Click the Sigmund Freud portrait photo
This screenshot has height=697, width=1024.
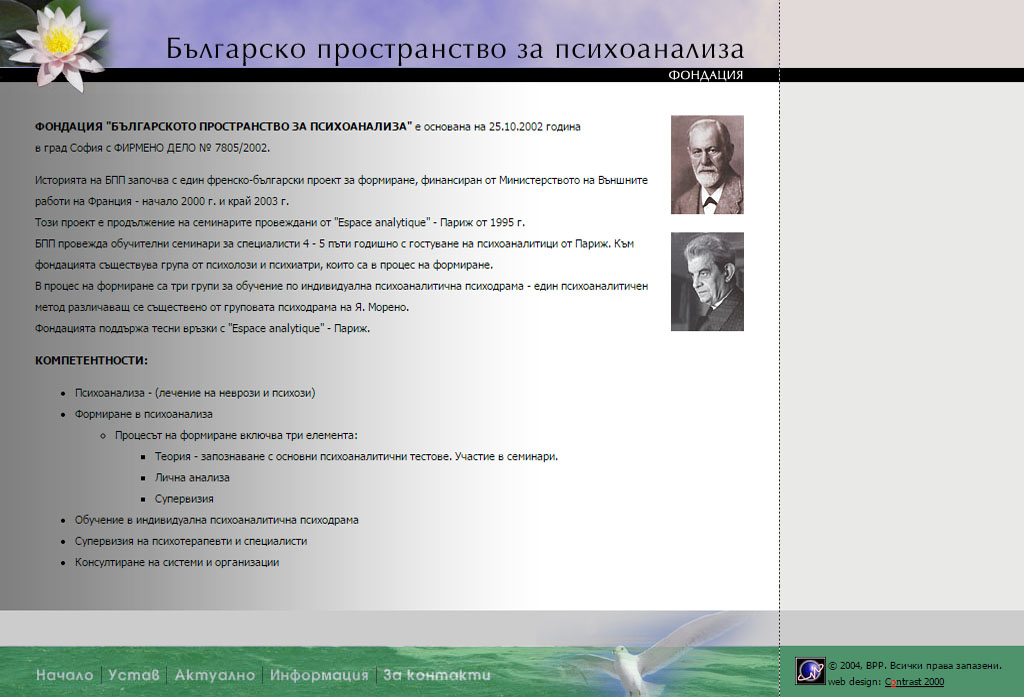(x=707, y=165)
